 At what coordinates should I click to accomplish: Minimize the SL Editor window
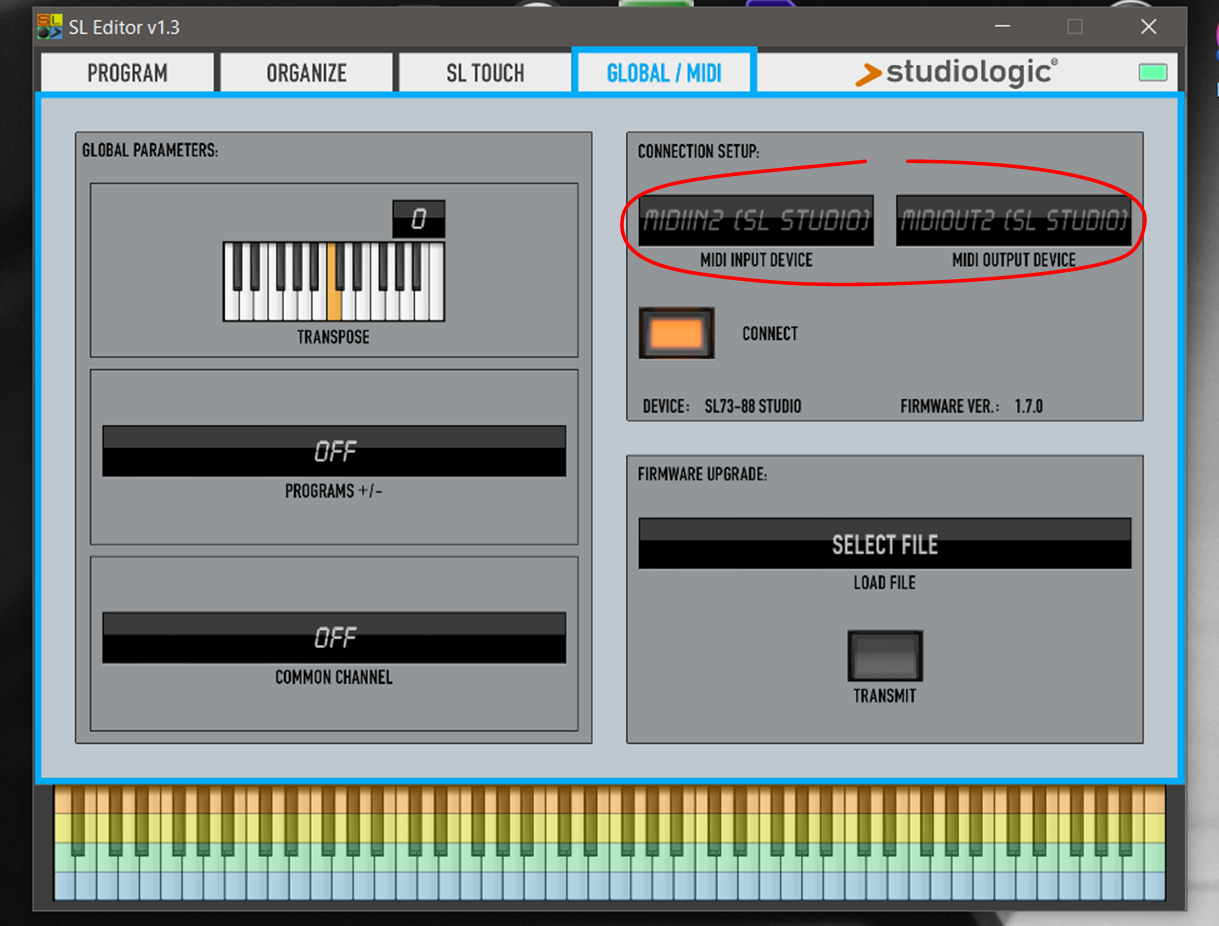(x=1003, y=27)
